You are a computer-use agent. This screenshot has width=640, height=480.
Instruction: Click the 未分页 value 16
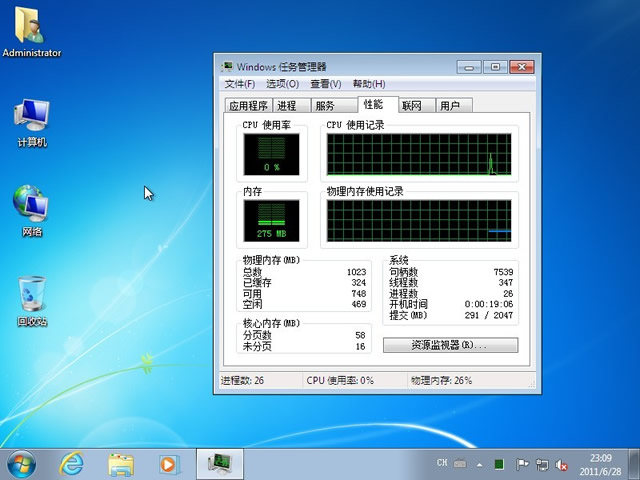click(x=360, y=346)
